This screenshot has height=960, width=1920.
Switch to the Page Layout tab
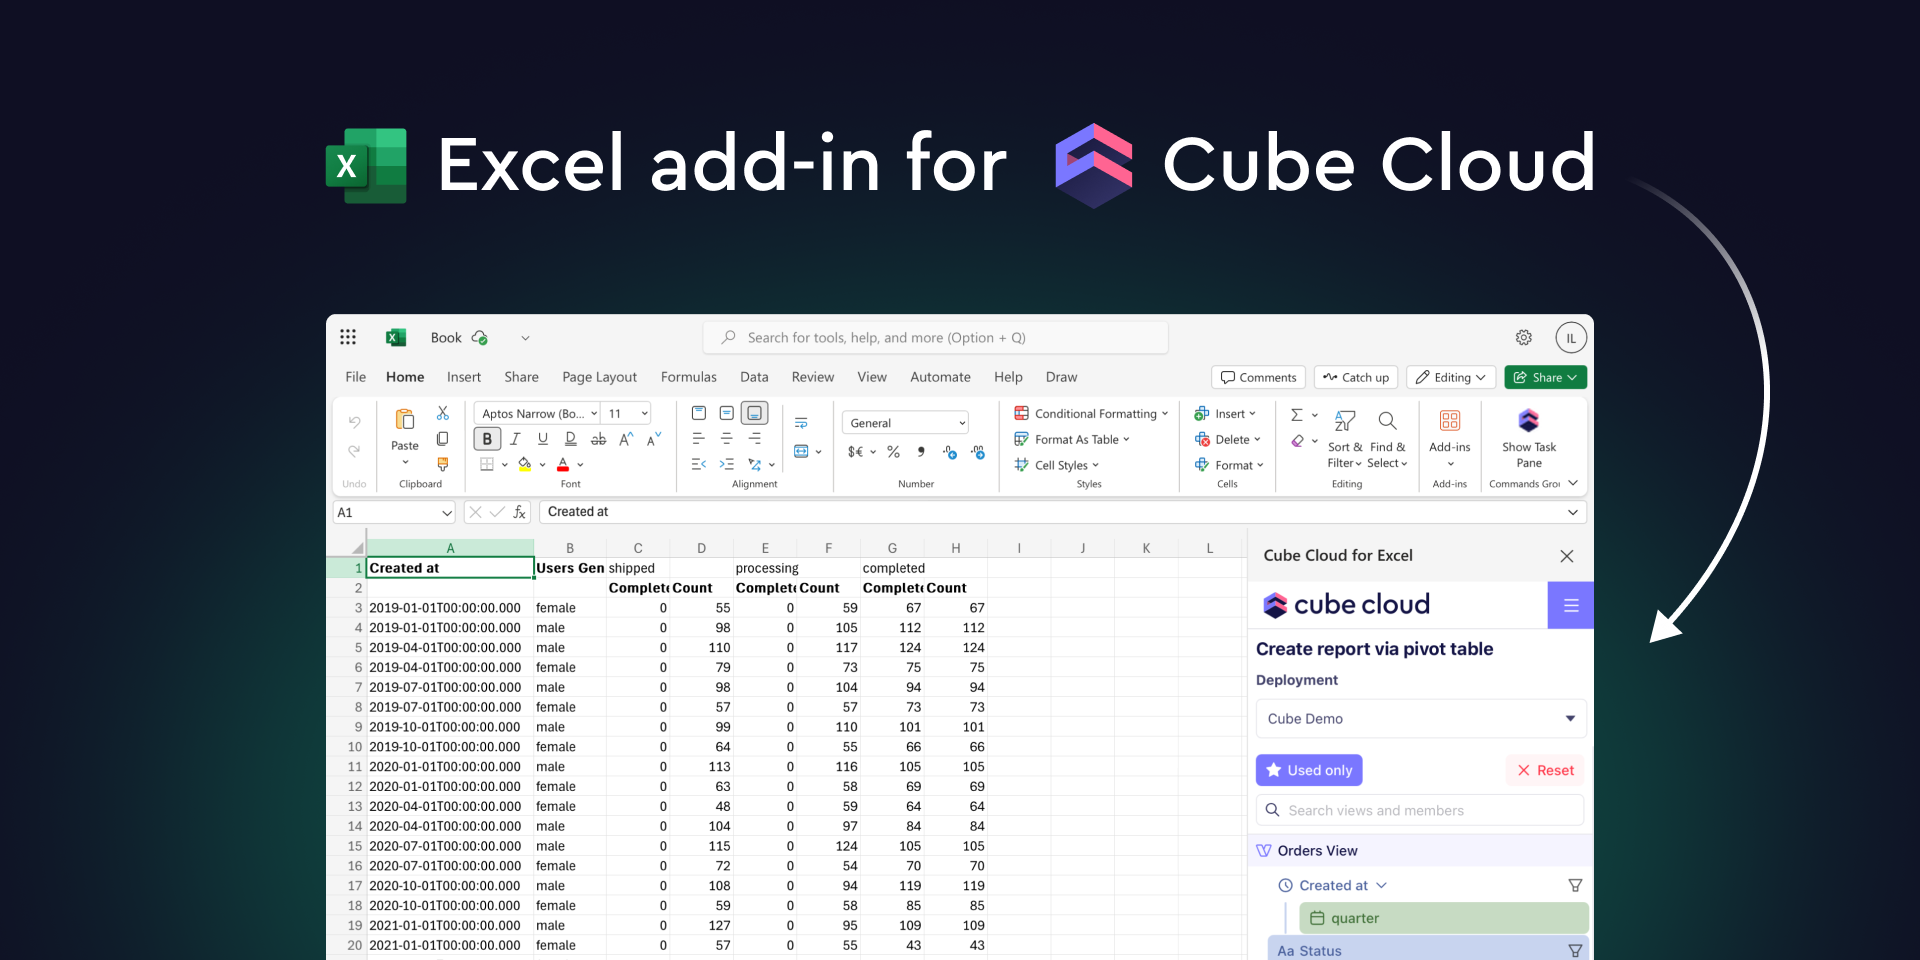tap(599, 377)
